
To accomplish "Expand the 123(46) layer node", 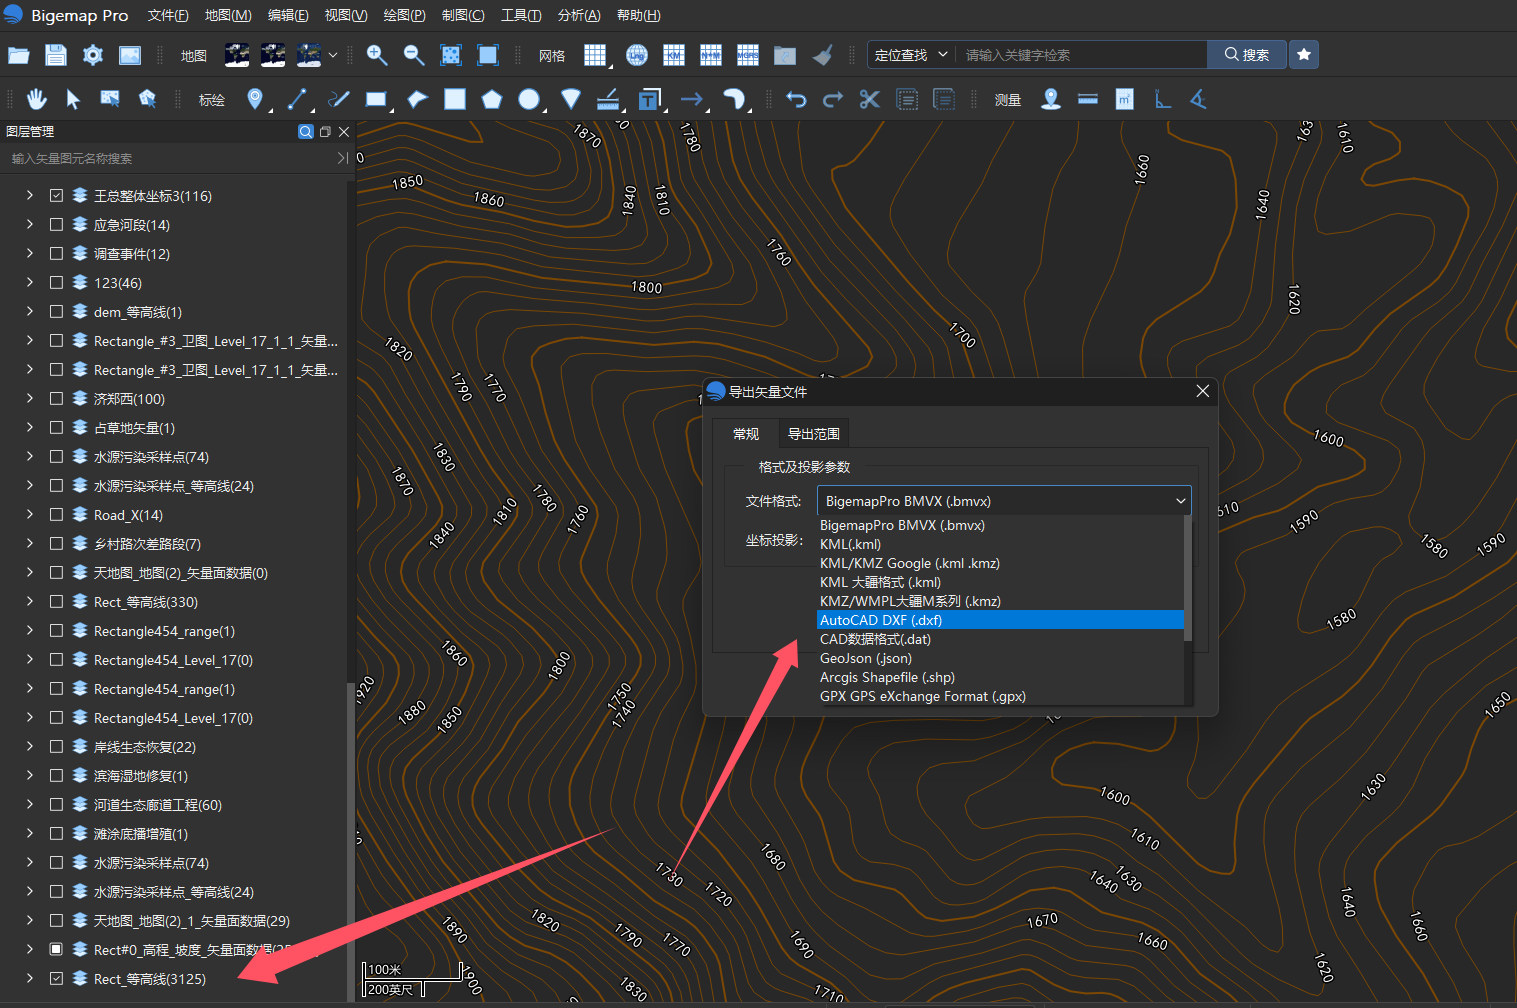I will coord(29,283).
